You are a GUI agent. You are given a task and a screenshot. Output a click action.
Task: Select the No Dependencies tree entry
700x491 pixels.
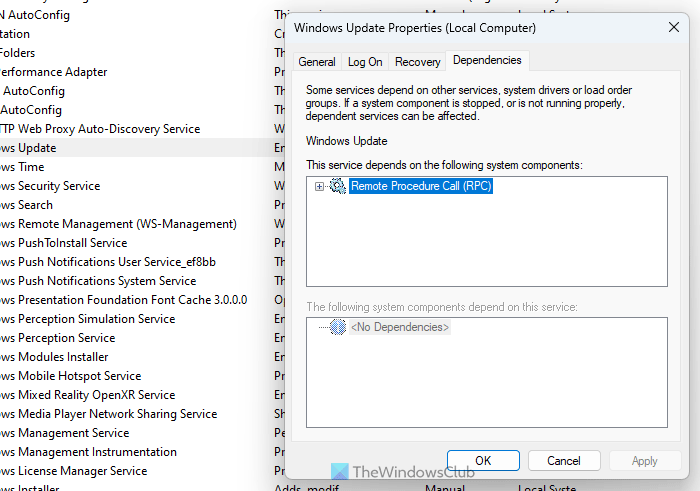point(399,327)
